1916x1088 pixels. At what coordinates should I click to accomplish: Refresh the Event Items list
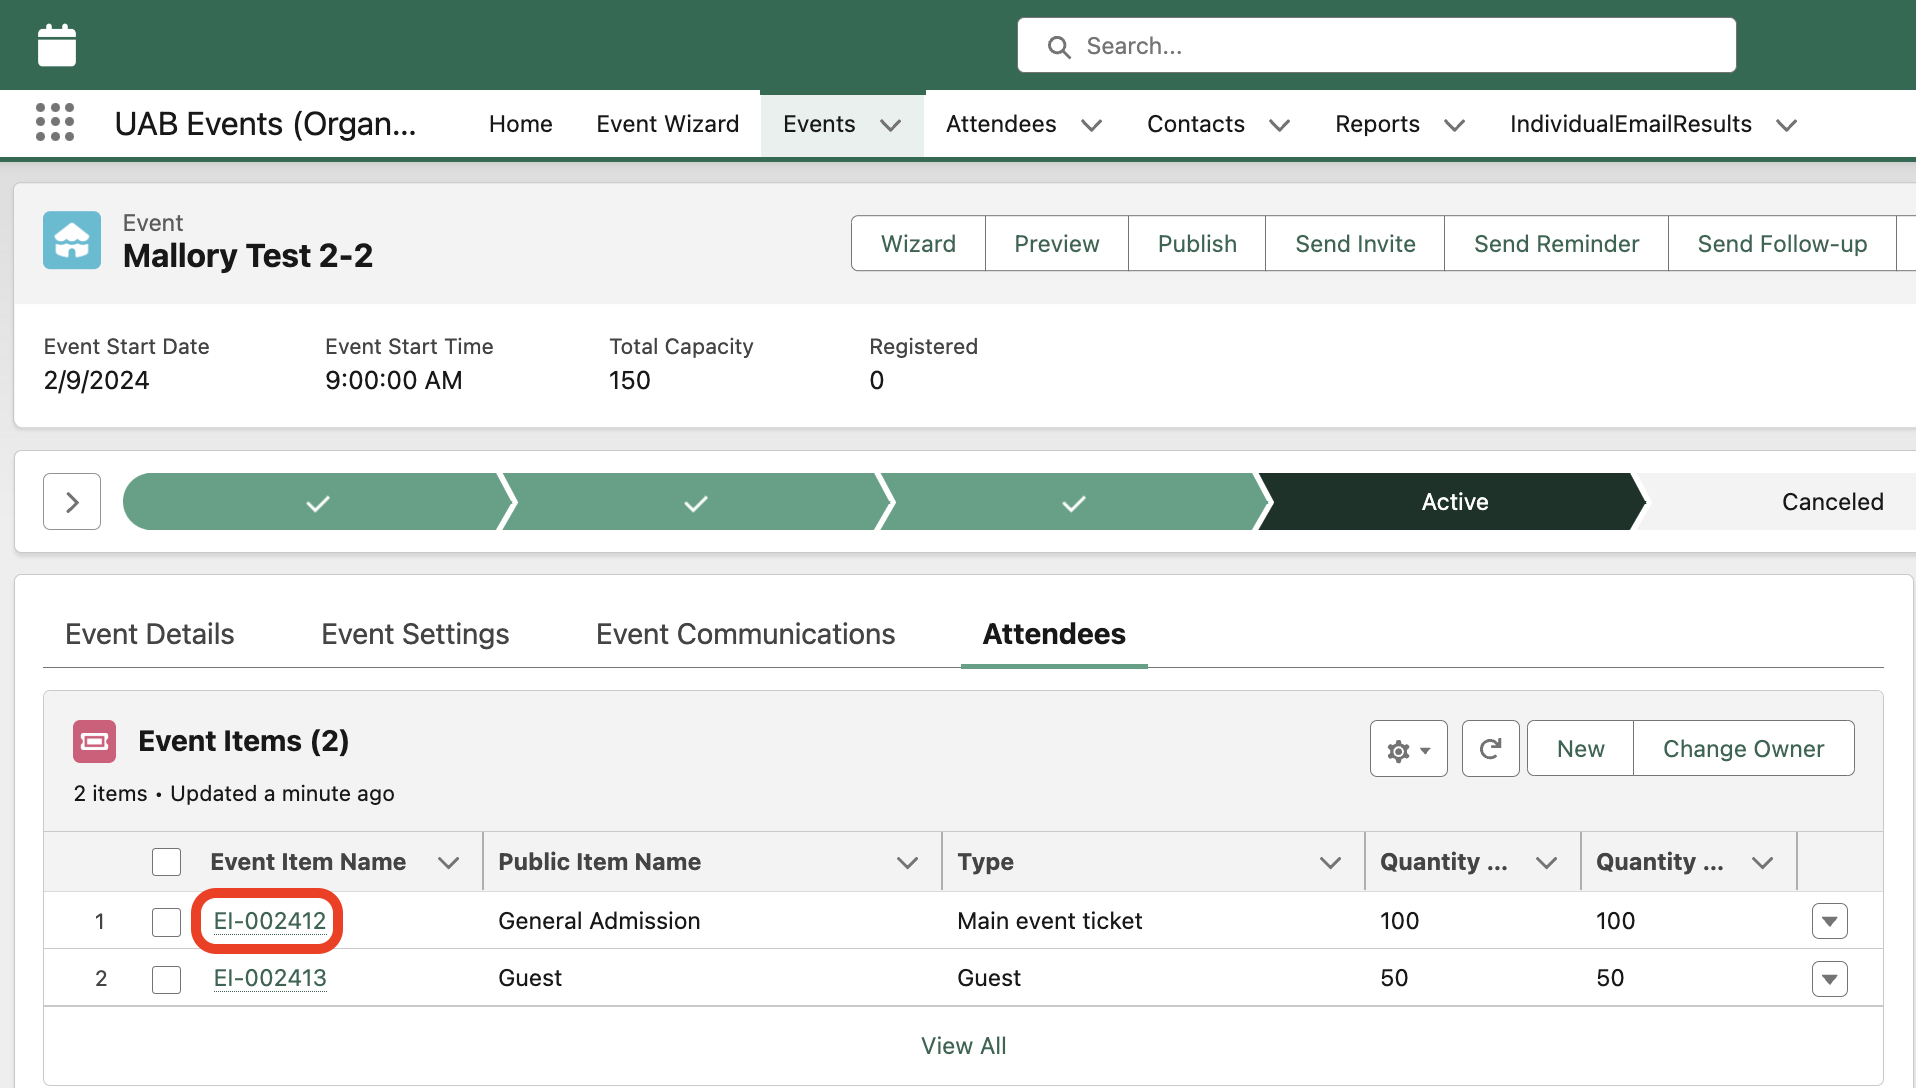(1490, 748)
